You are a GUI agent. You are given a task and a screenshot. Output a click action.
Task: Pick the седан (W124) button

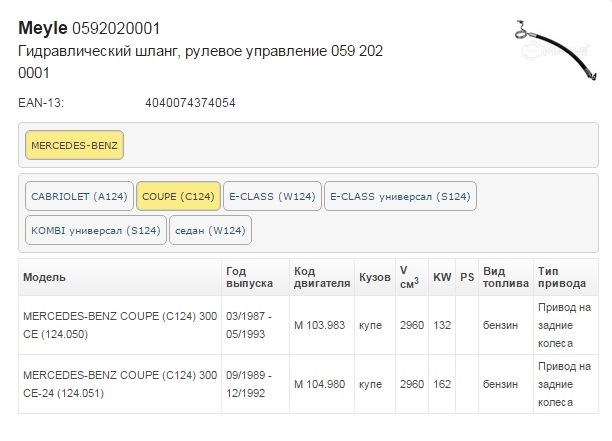click(x=210, y=230)
